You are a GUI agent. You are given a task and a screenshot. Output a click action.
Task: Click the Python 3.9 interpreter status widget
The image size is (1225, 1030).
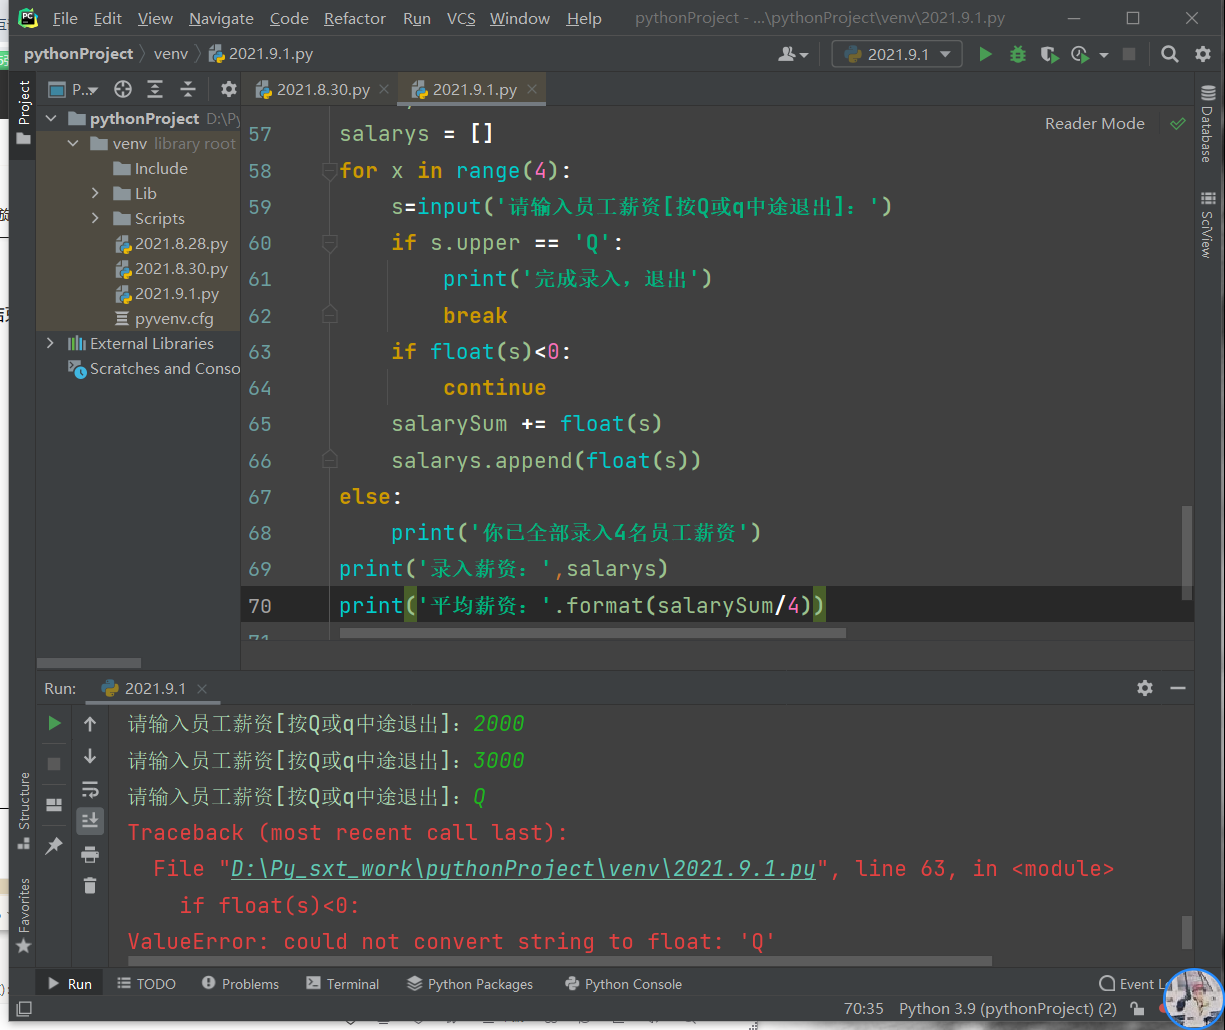point(1007,1009)
